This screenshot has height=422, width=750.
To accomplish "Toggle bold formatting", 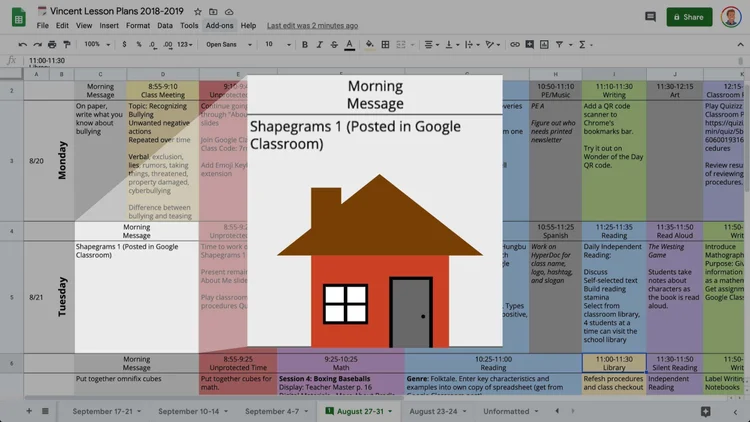I will tap(305, 44).
